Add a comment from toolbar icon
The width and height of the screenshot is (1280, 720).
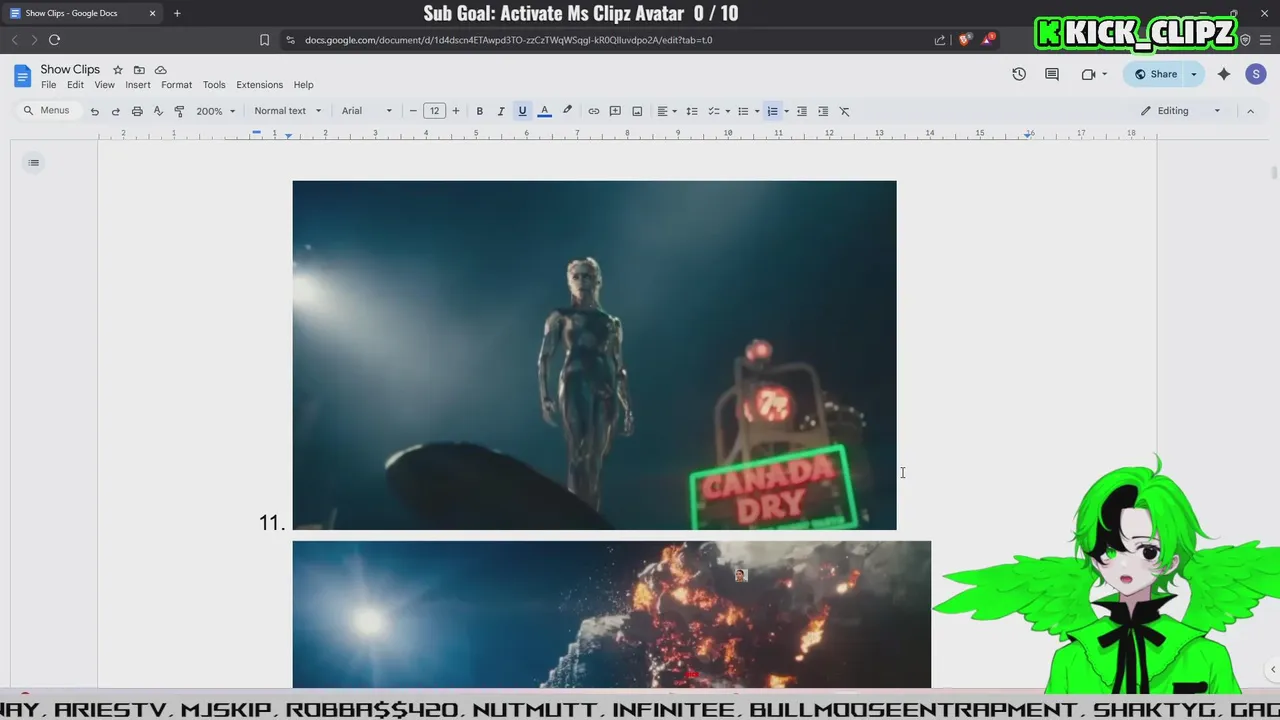tap(615, 111)
